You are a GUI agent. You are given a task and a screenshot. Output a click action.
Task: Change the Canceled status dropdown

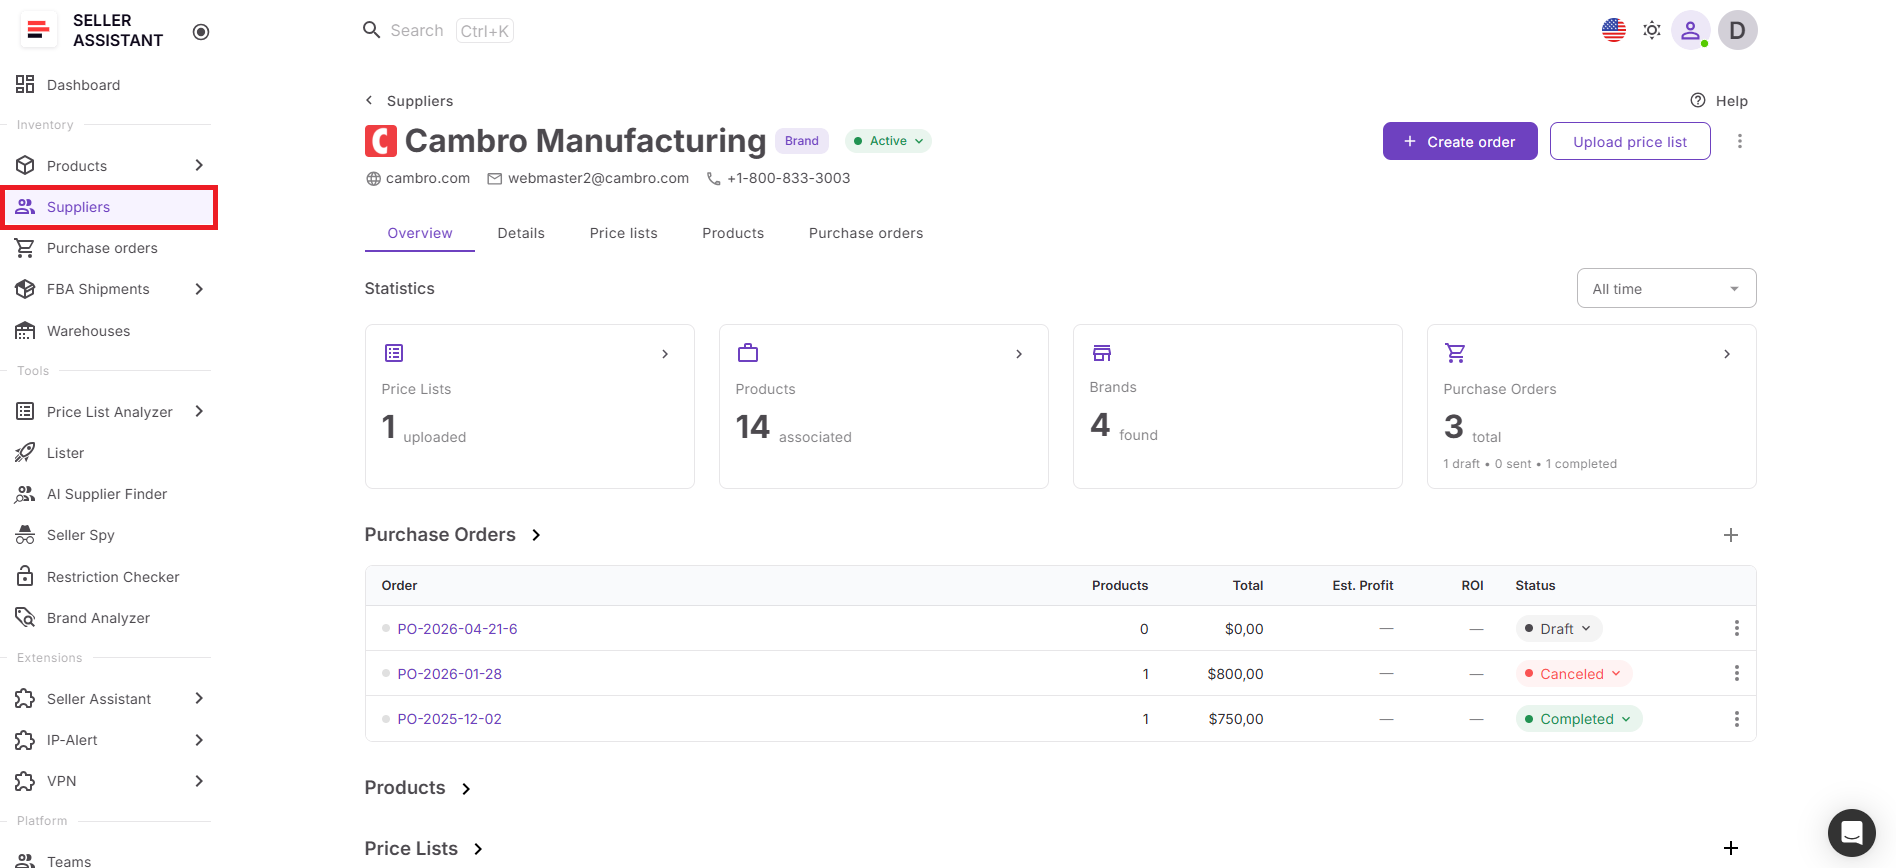[1573, 674]
